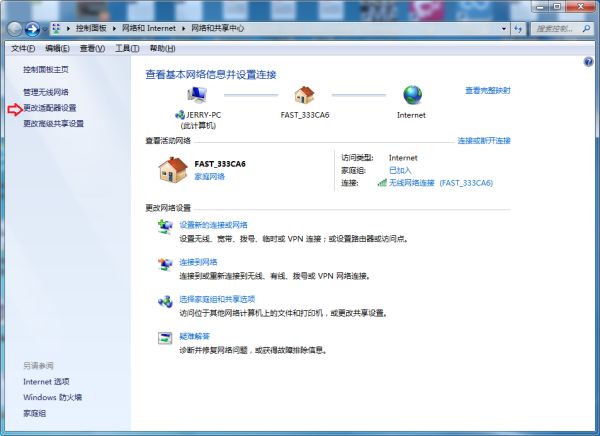Expand the arrow after 网络和 Internet breadcrumb
Screen dimensions: 600x436
pyautogui.click(x=183, y=28)
